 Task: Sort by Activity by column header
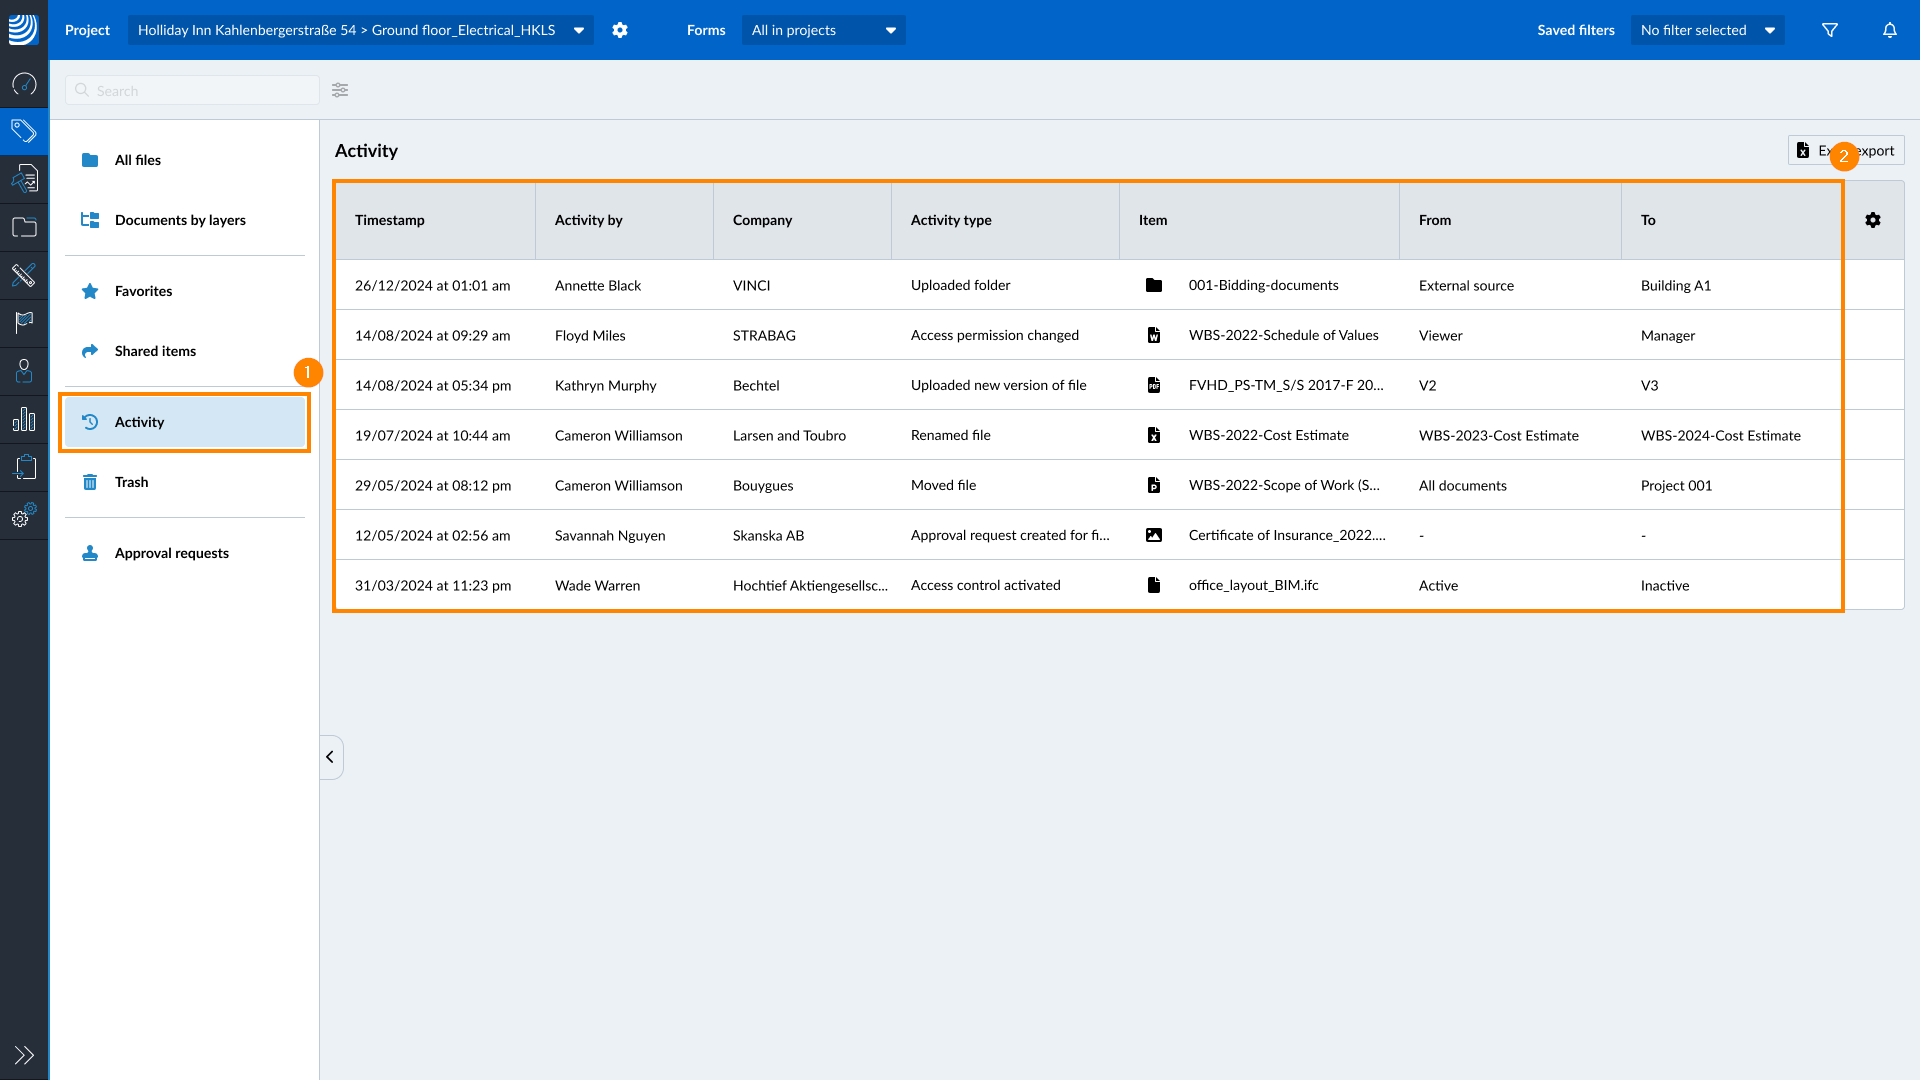(589, 220)
